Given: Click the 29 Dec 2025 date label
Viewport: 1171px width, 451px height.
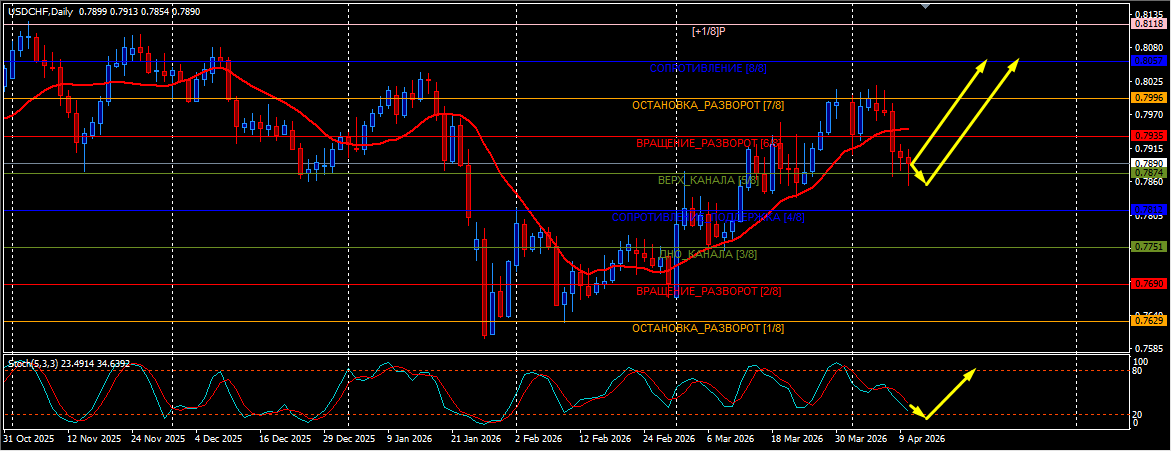Looking at the screenshot, I should pyautogui.click(x=350, y=440).
